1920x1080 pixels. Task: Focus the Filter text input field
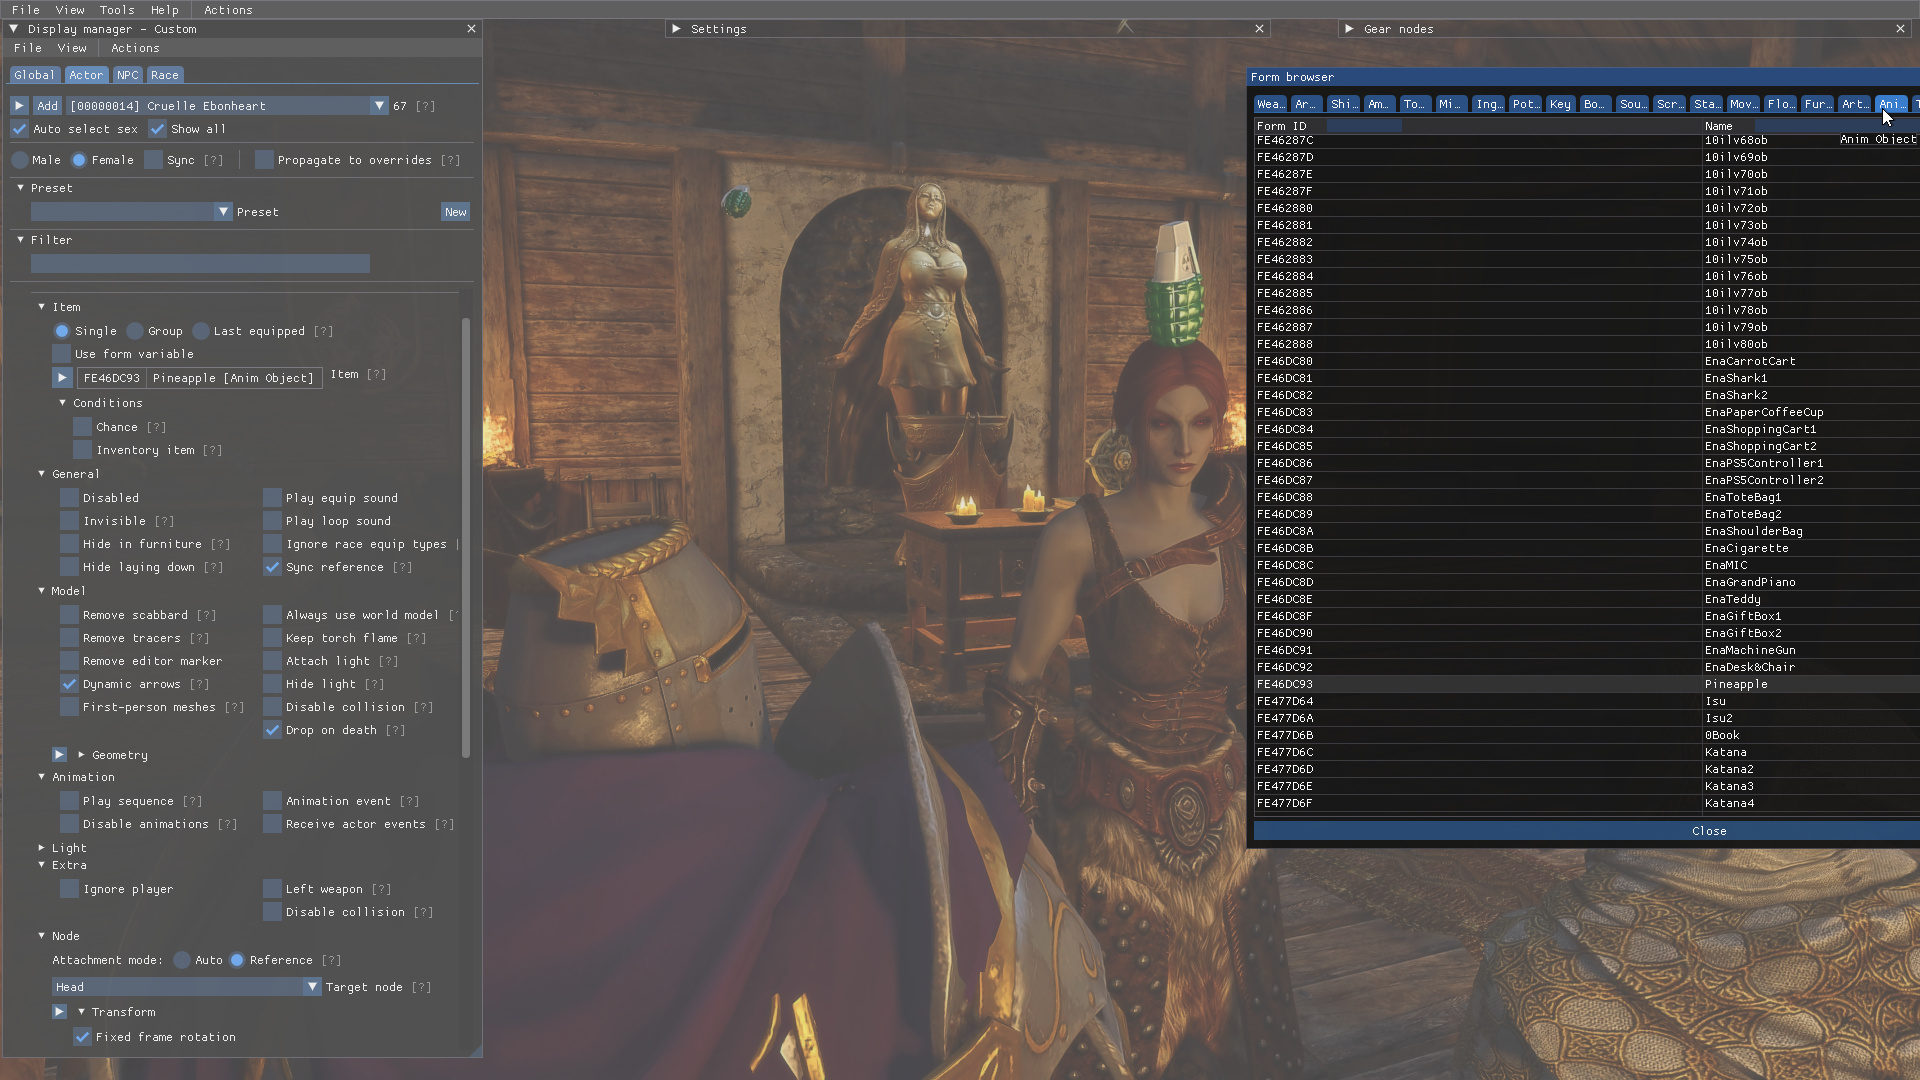(x=200, y=264)
